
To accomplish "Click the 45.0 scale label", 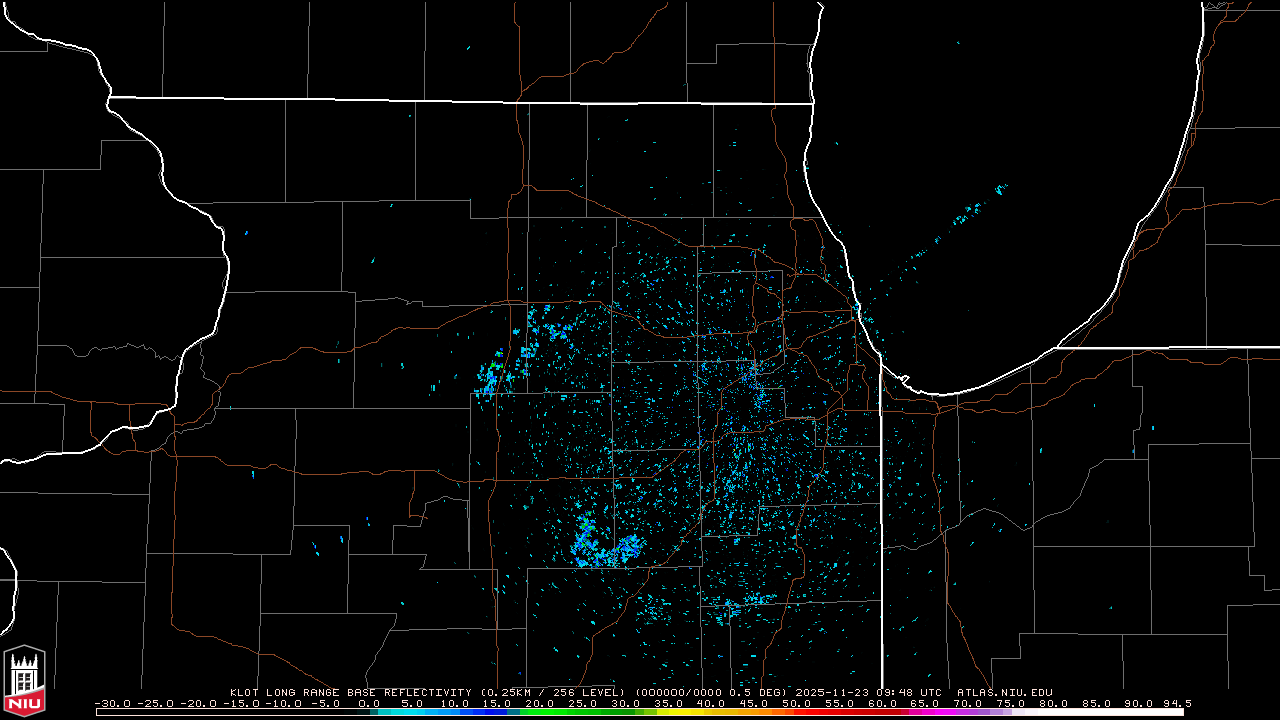I will point(754,704).
